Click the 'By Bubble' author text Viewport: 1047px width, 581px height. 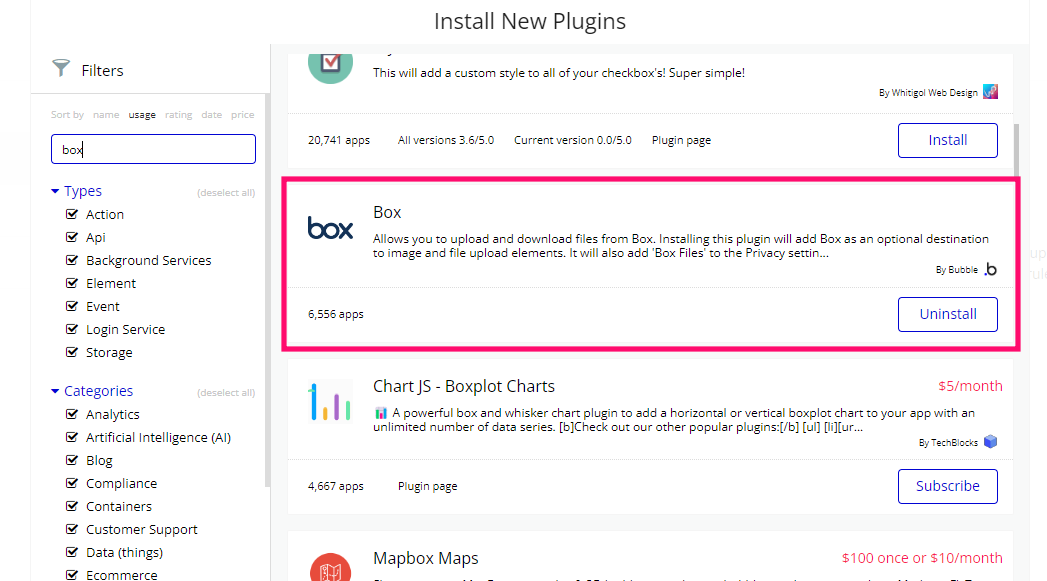[956, 270]
